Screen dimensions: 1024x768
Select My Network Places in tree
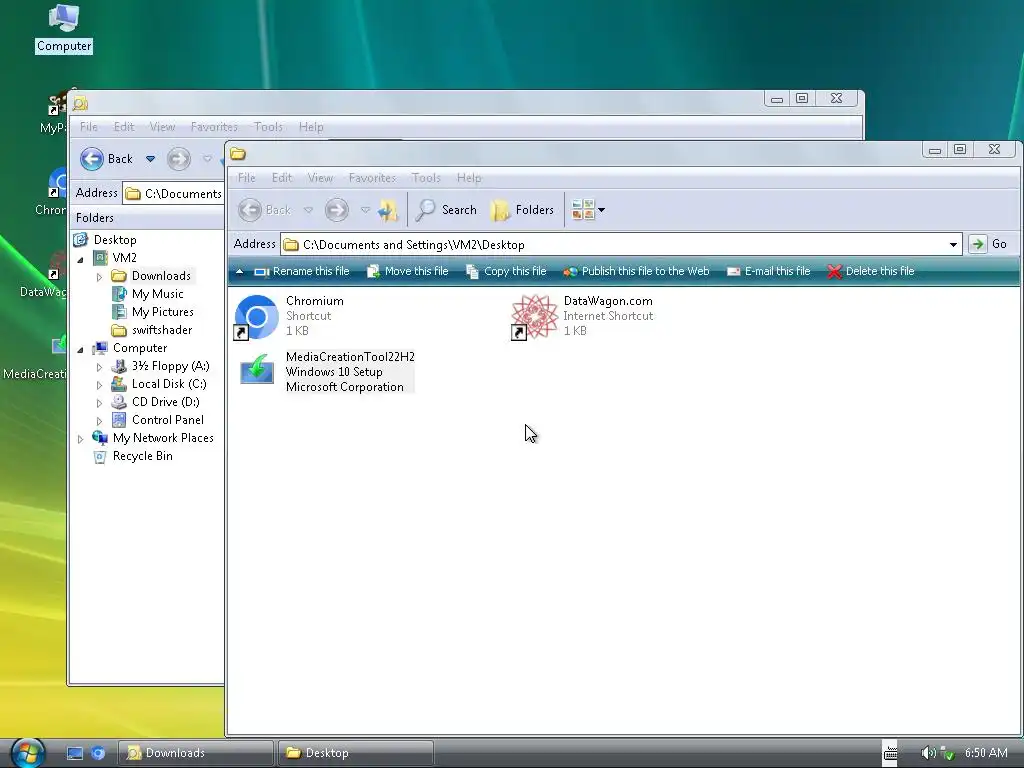pos(163,438)
